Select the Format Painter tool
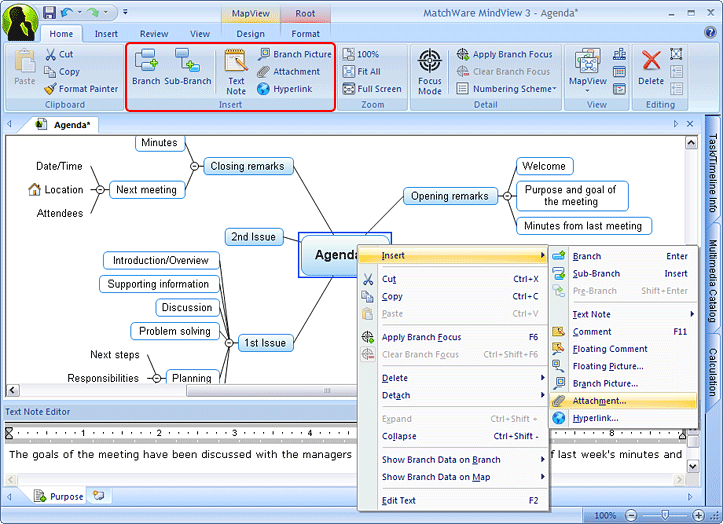This screenshot has width=723, height=524. point(81,89)
